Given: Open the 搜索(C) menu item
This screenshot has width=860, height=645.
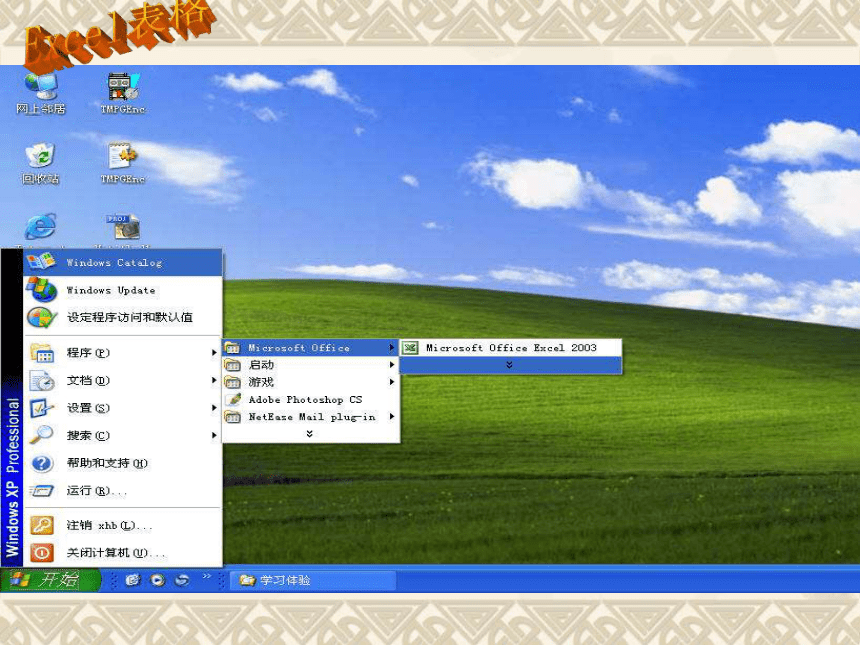Looking at the screenshot, I should point(123,435).
